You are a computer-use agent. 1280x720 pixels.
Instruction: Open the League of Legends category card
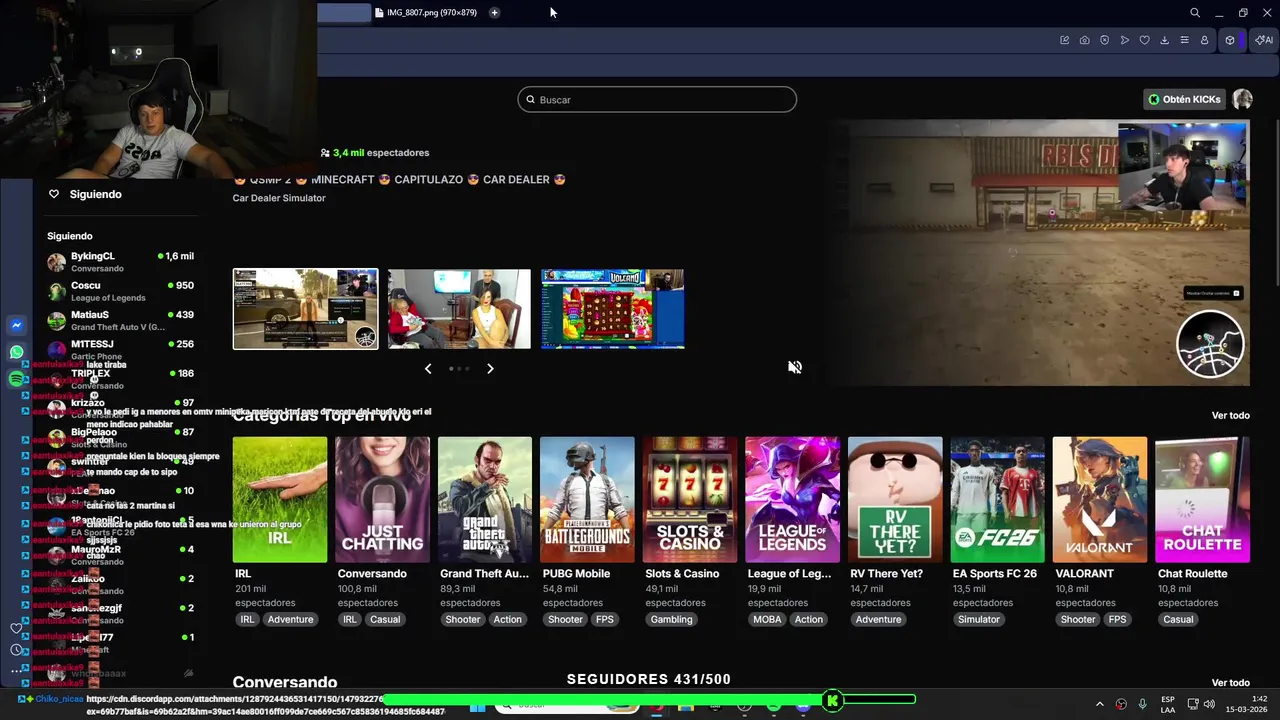(x=792, y=499)
